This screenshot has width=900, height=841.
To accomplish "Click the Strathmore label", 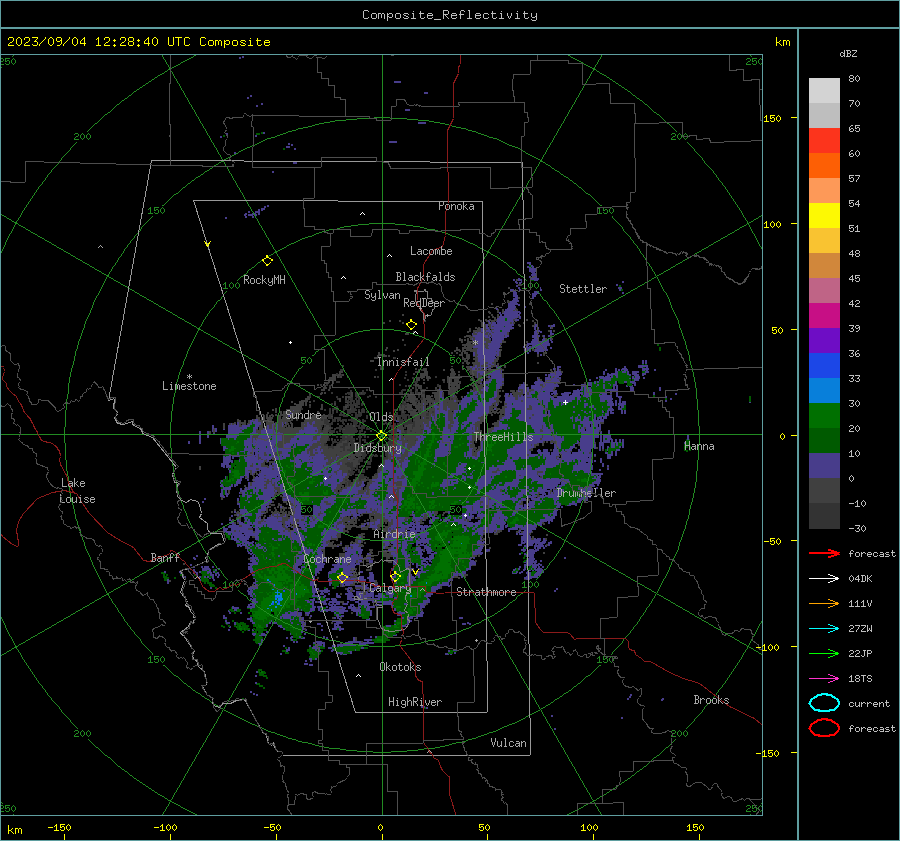I will (486, 592).
